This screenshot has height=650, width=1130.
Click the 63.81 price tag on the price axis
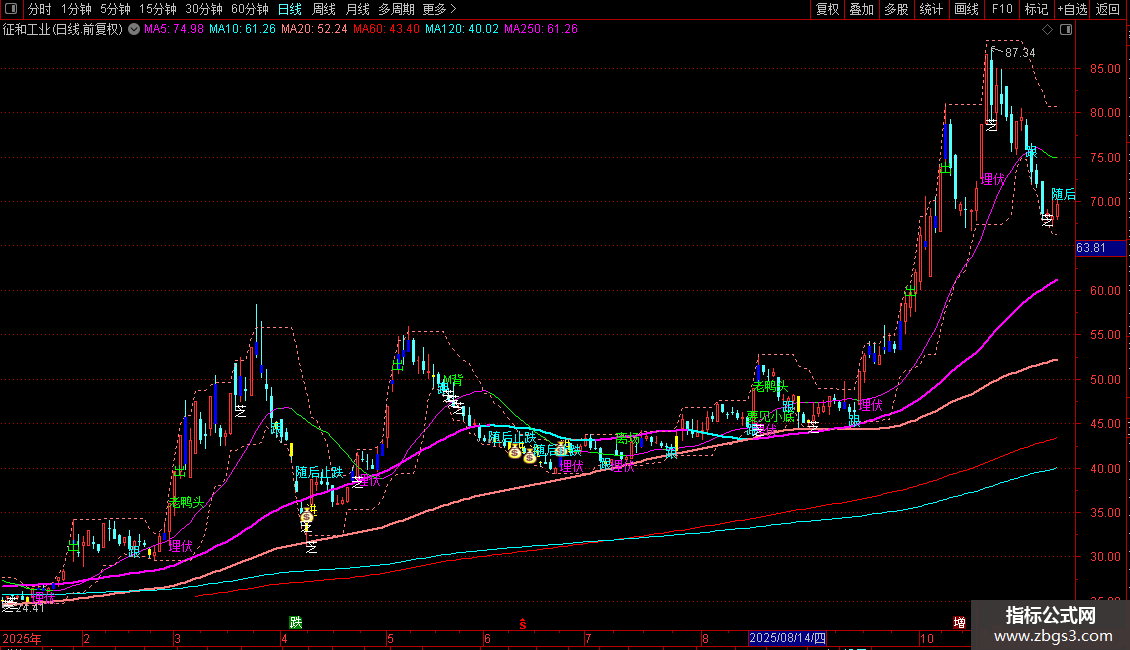pyautogui.click(x=1090, y=248)
